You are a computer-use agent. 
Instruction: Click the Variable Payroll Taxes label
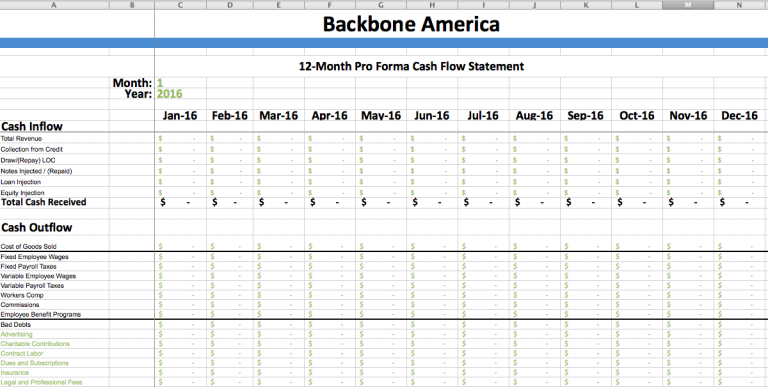click(x=32, y=286)
